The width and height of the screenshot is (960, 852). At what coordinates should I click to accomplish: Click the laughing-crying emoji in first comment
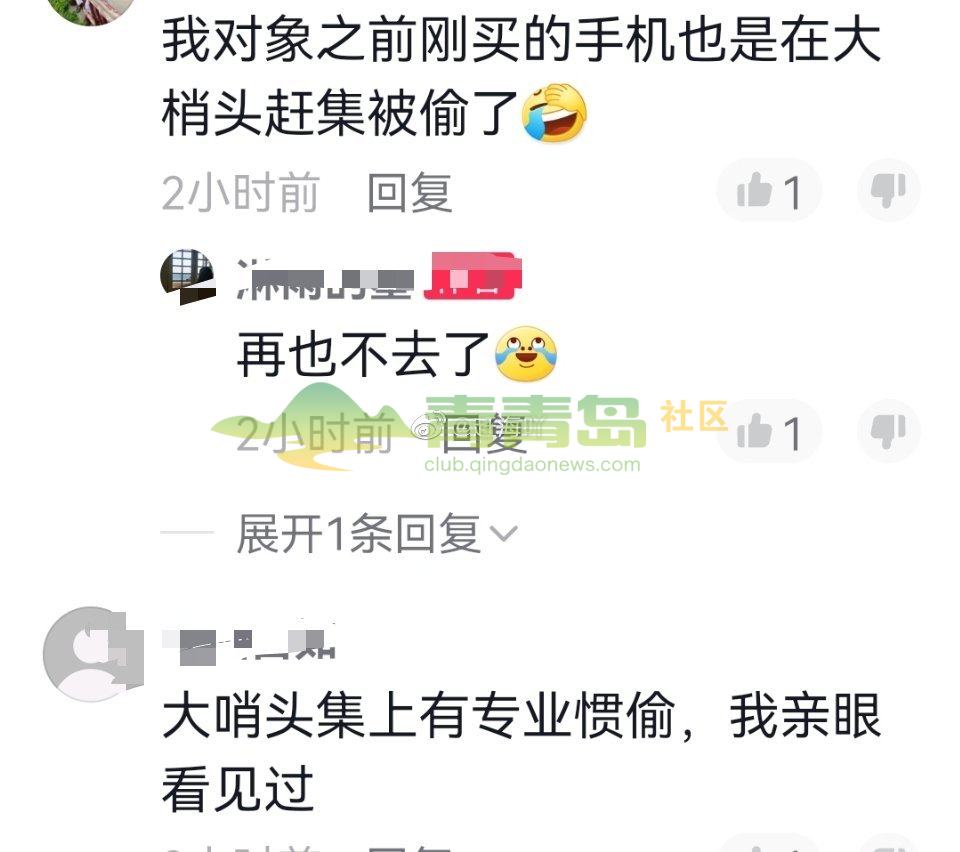(x=554, y=113)
